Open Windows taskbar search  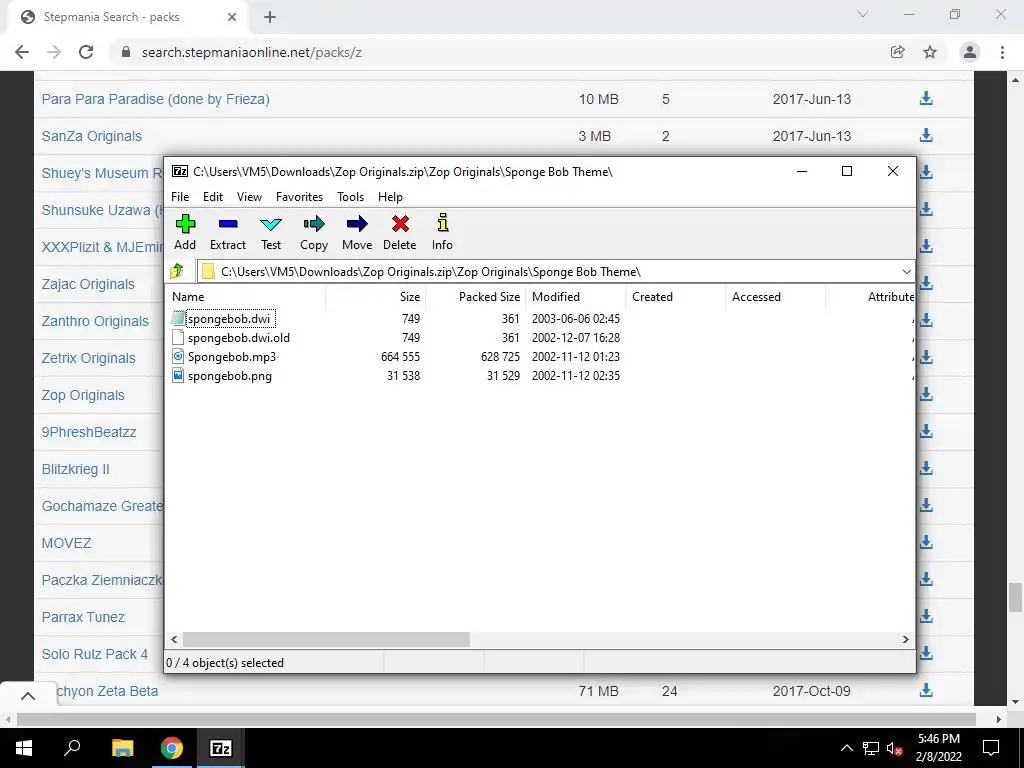[72, 748]
